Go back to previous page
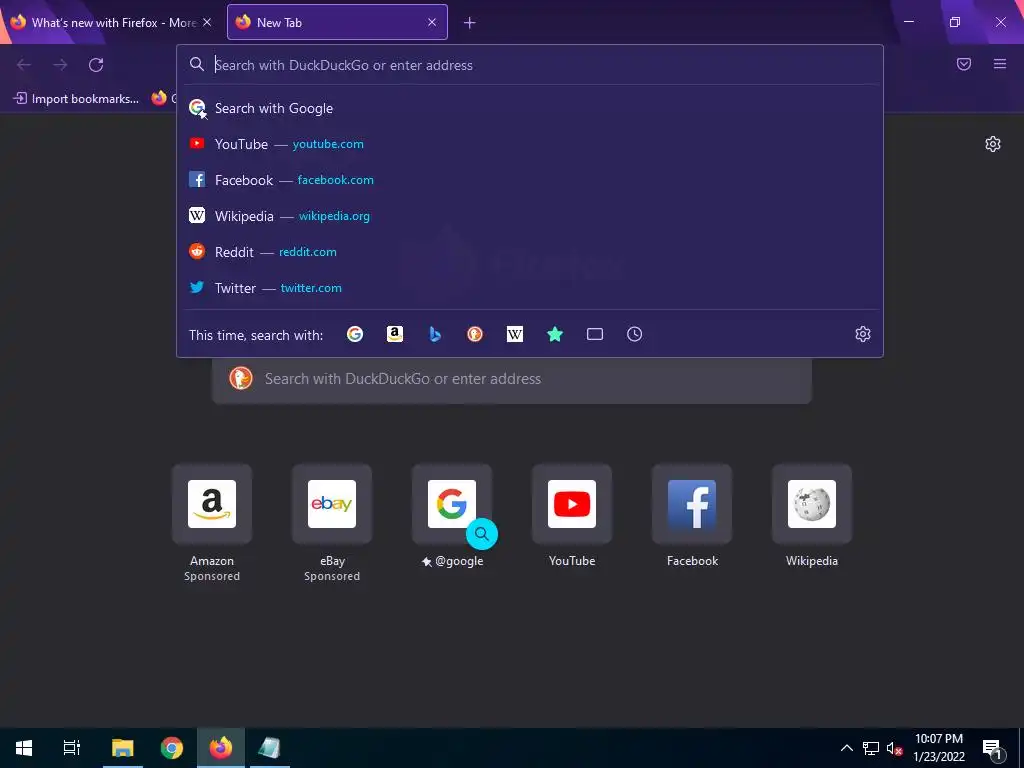1024x768 pixels. pos(24,65)
